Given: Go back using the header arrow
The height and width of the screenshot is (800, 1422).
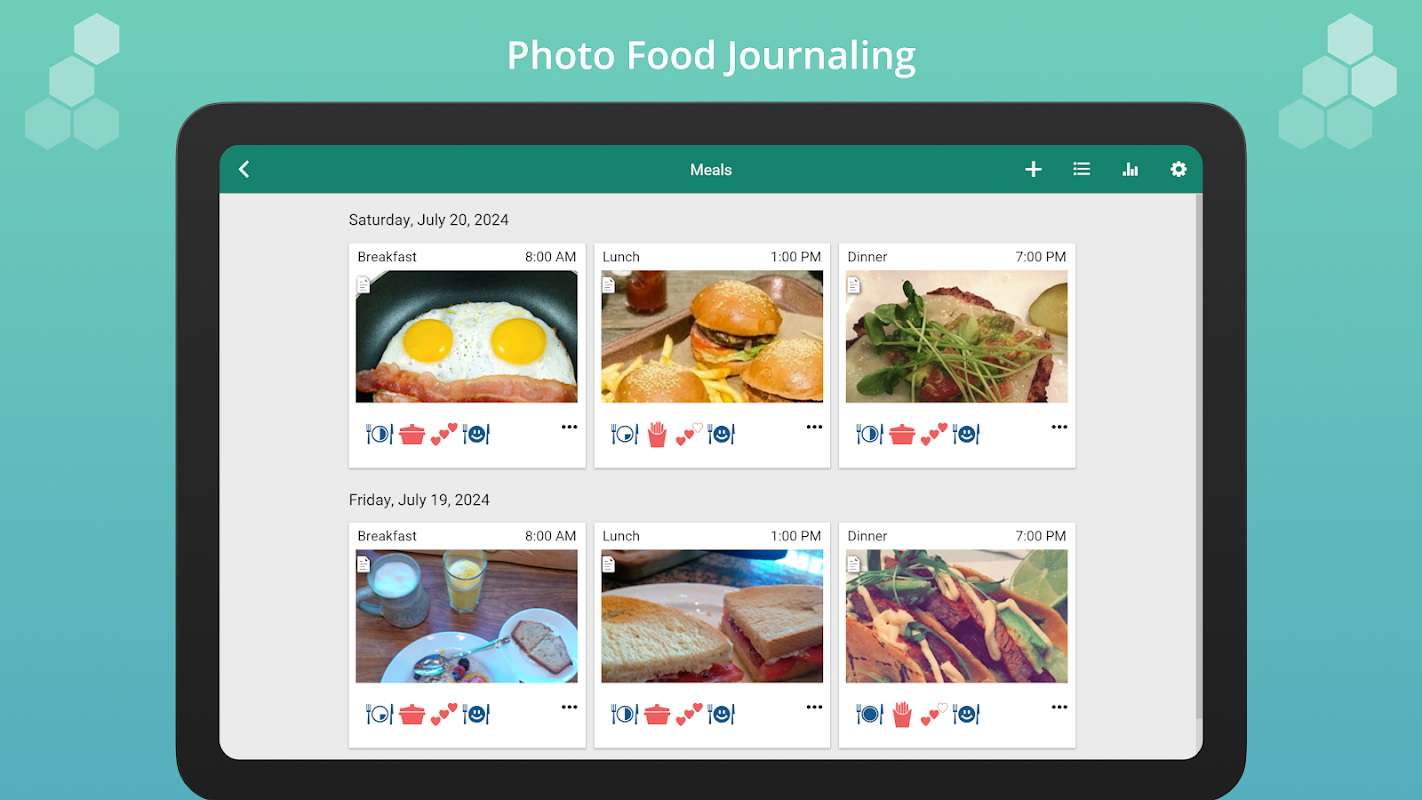Looking at the screenshot, I should pyautogui.click(x=244, y=169).
